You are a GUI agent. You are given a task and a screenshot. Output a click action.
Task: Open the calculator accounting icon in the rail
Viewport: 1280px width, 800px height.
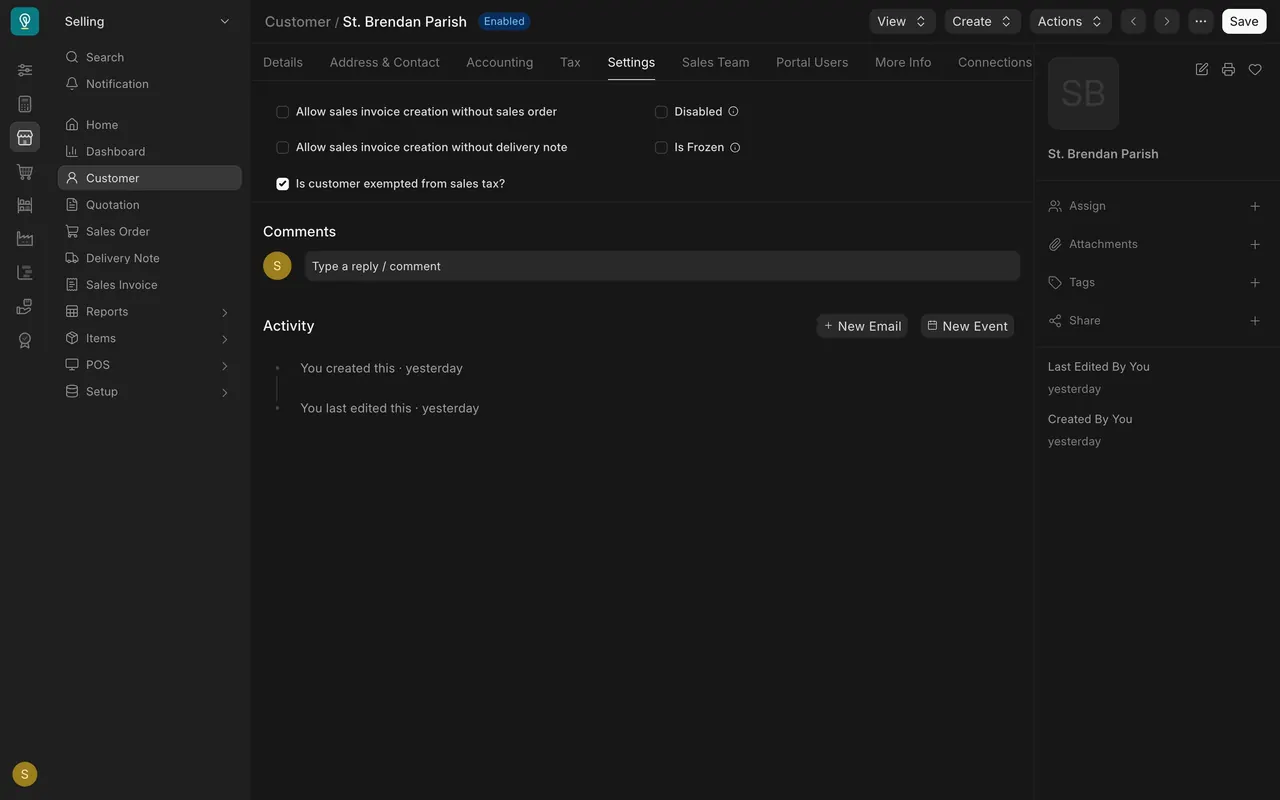point(25,104)
